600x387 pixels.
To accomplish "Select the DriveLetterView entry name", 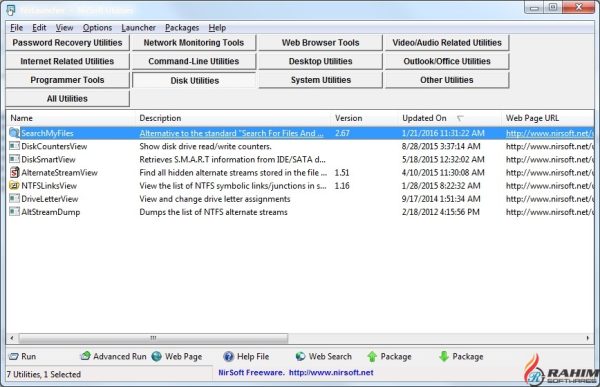I will coord(50,199).
